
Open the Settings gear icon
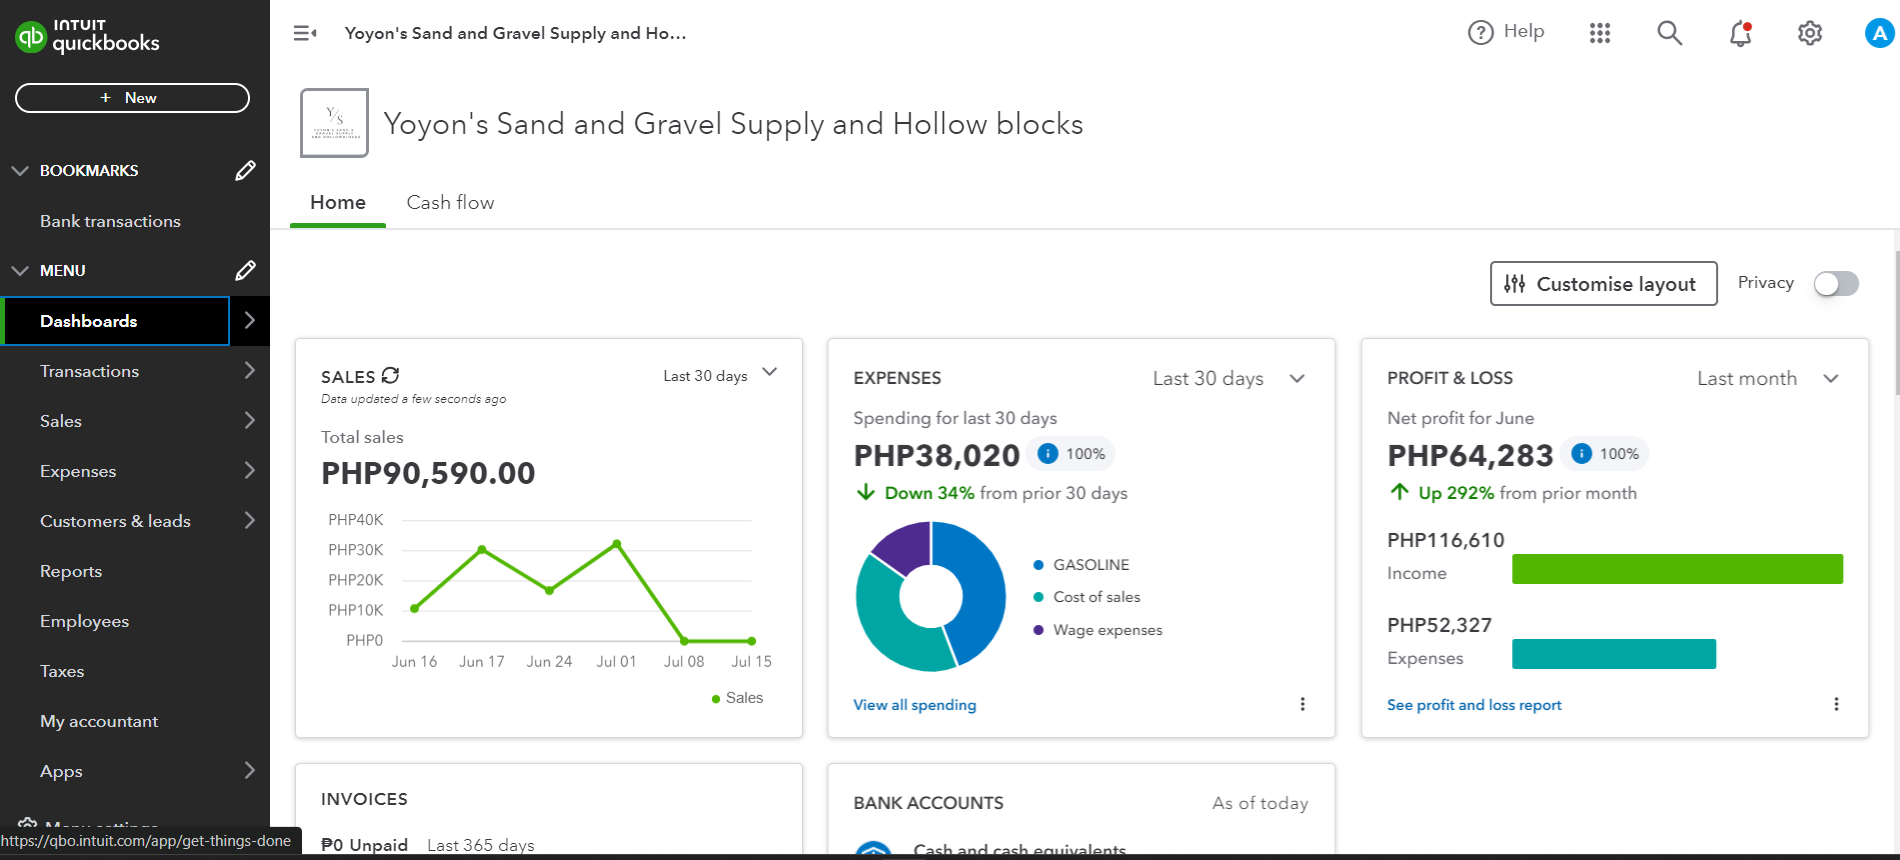1809,33
